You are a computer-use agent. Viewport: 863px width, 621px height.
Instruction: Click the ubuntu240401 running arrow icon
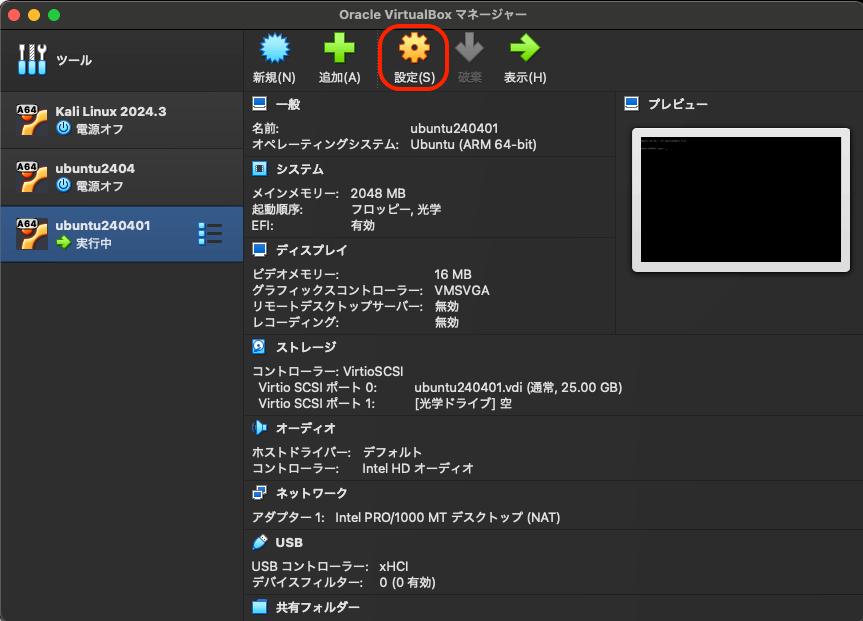(x=64, y=242)
